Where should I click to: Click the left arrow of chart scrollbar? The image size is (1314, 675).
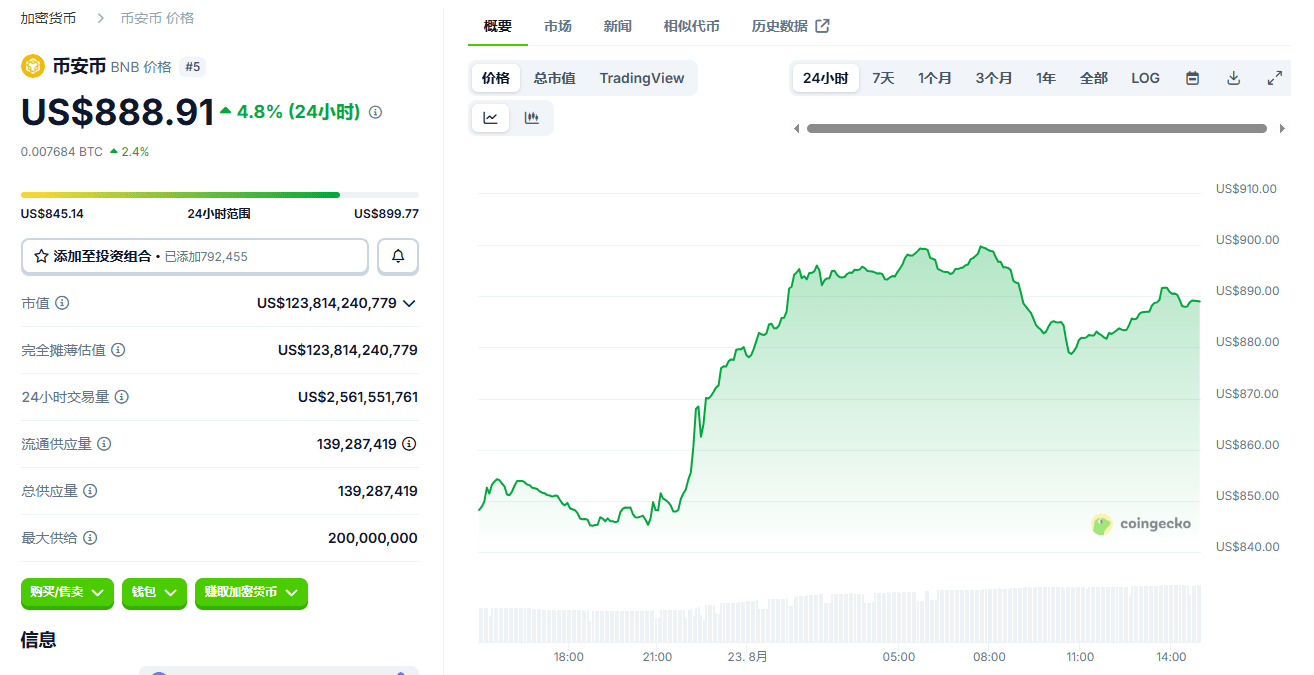click(x=796, y=128)
